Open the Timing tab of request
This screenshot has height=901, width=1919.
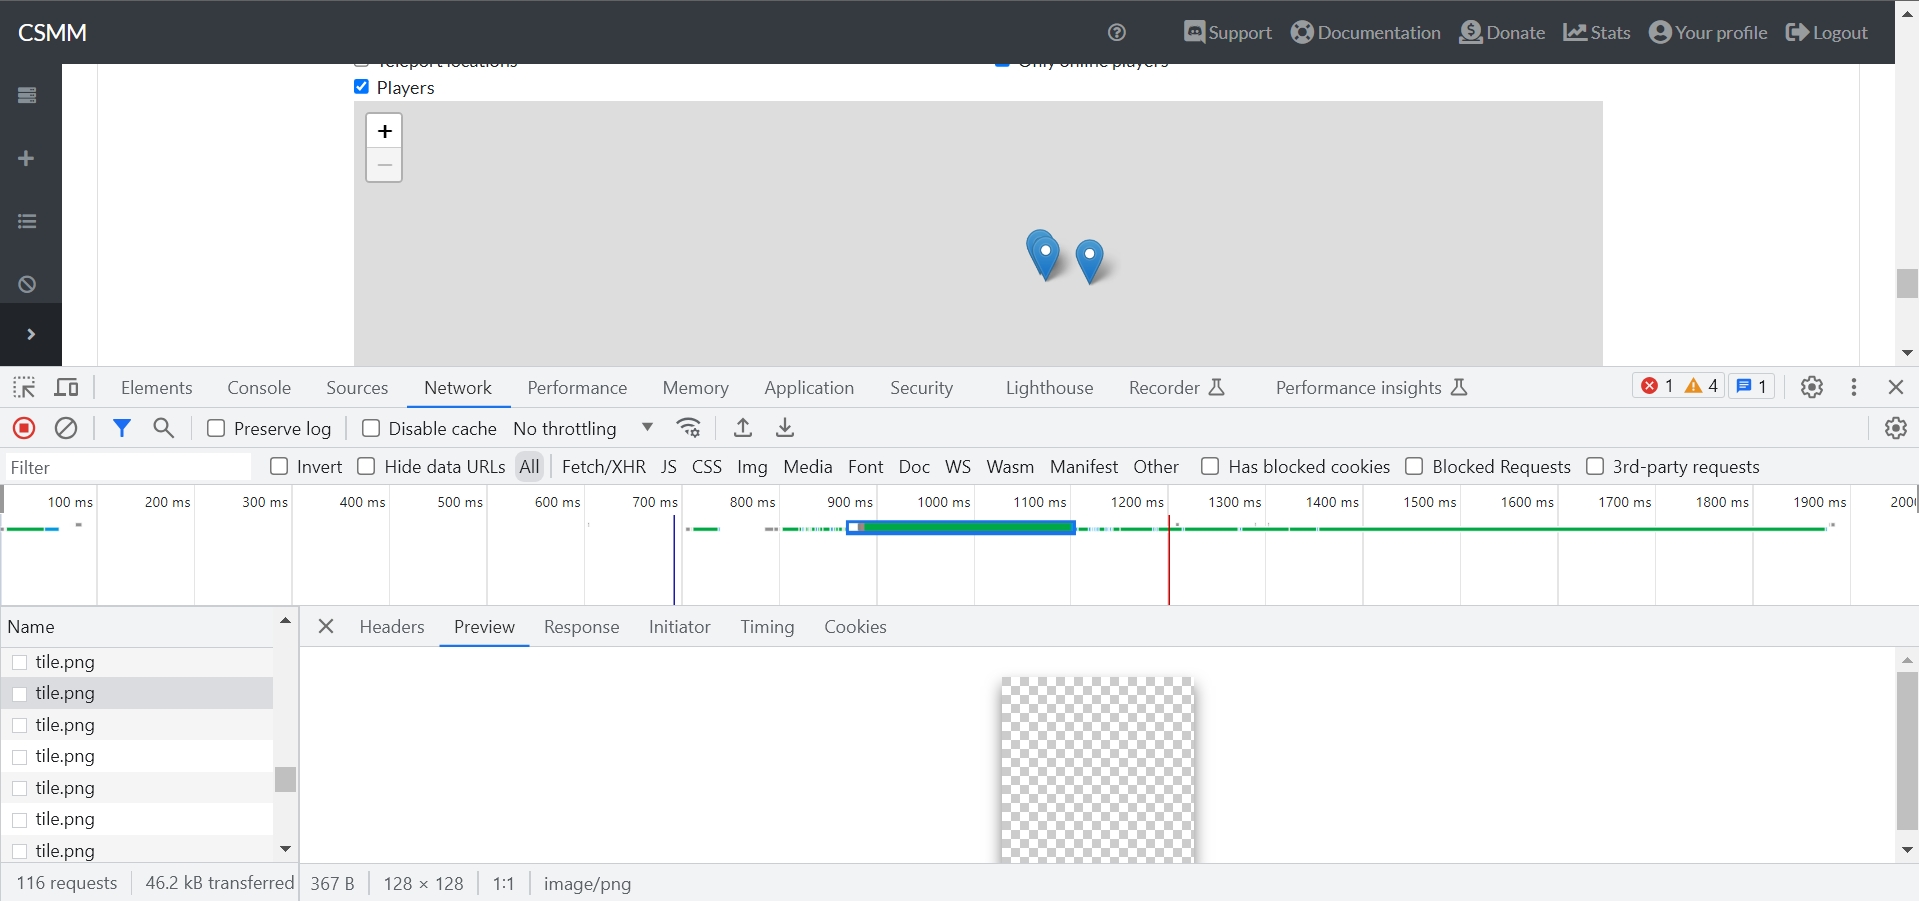click(x=767, y=627)
